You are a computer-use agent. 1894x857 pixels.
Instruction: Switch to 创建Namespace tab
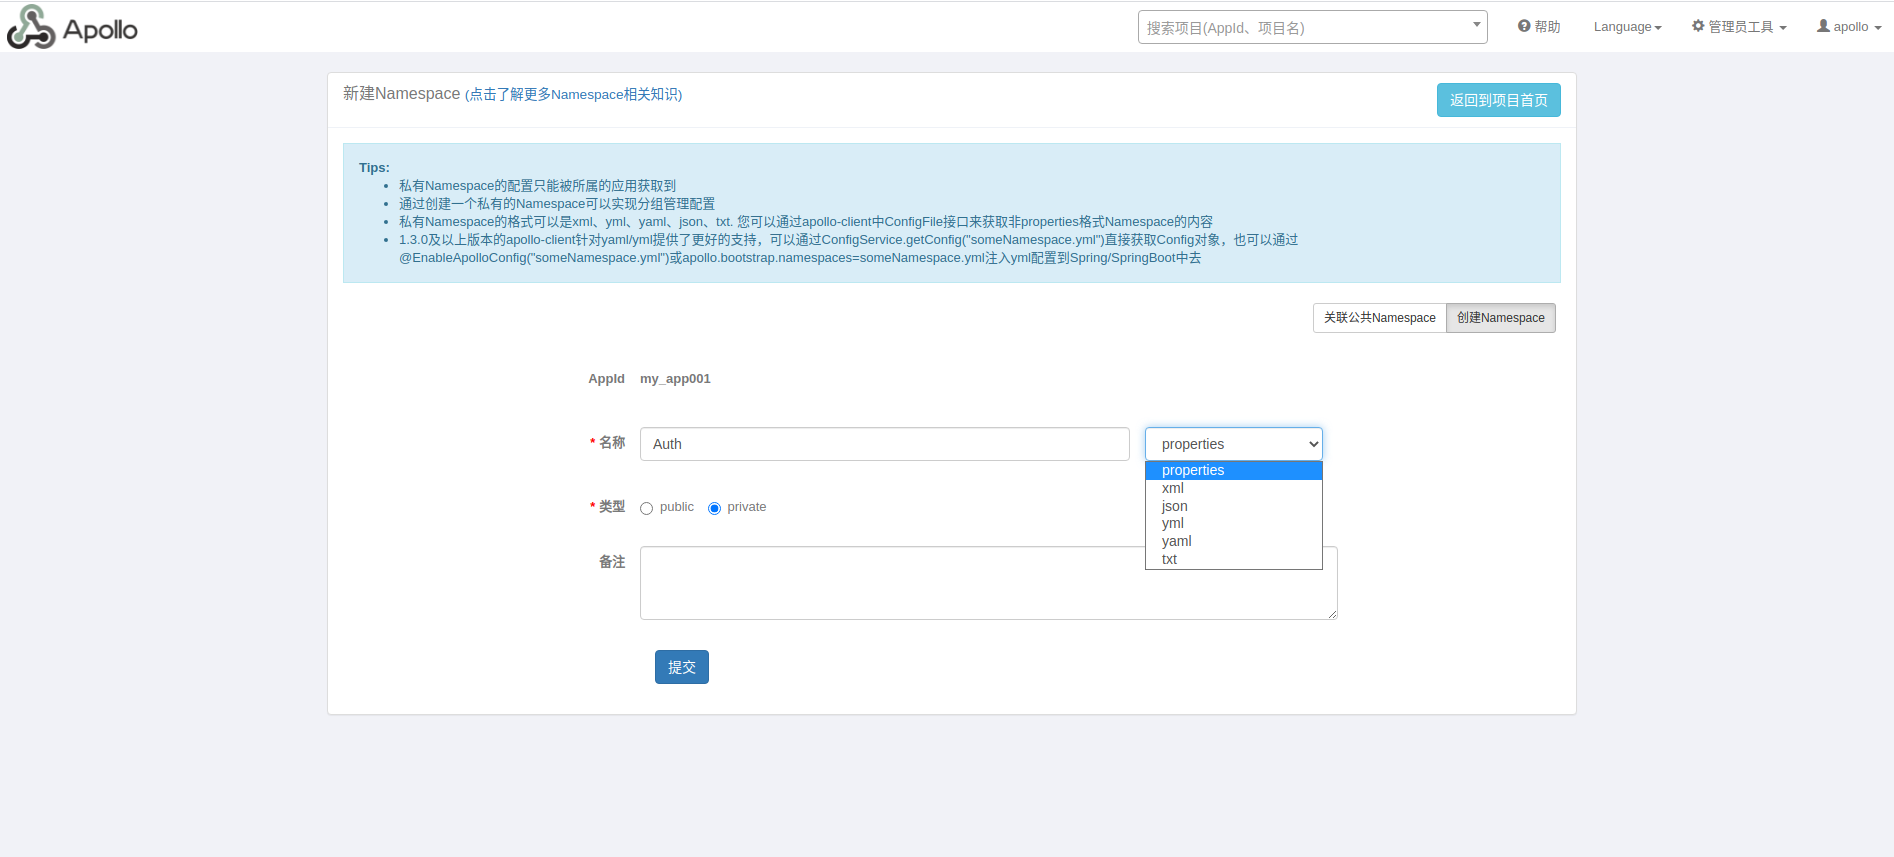click(1501, 318)
